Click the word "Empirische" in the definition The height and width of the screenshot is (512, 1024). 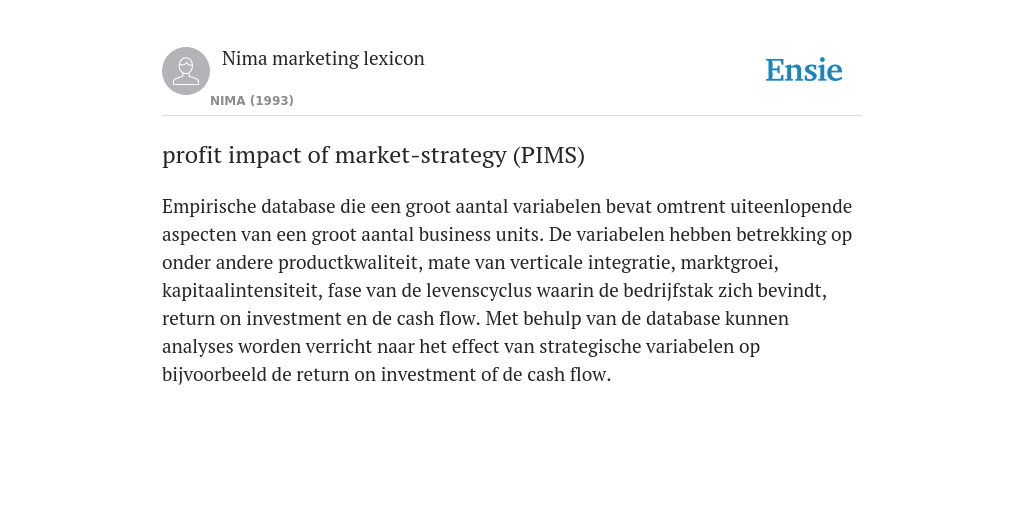tap(209, 206)
